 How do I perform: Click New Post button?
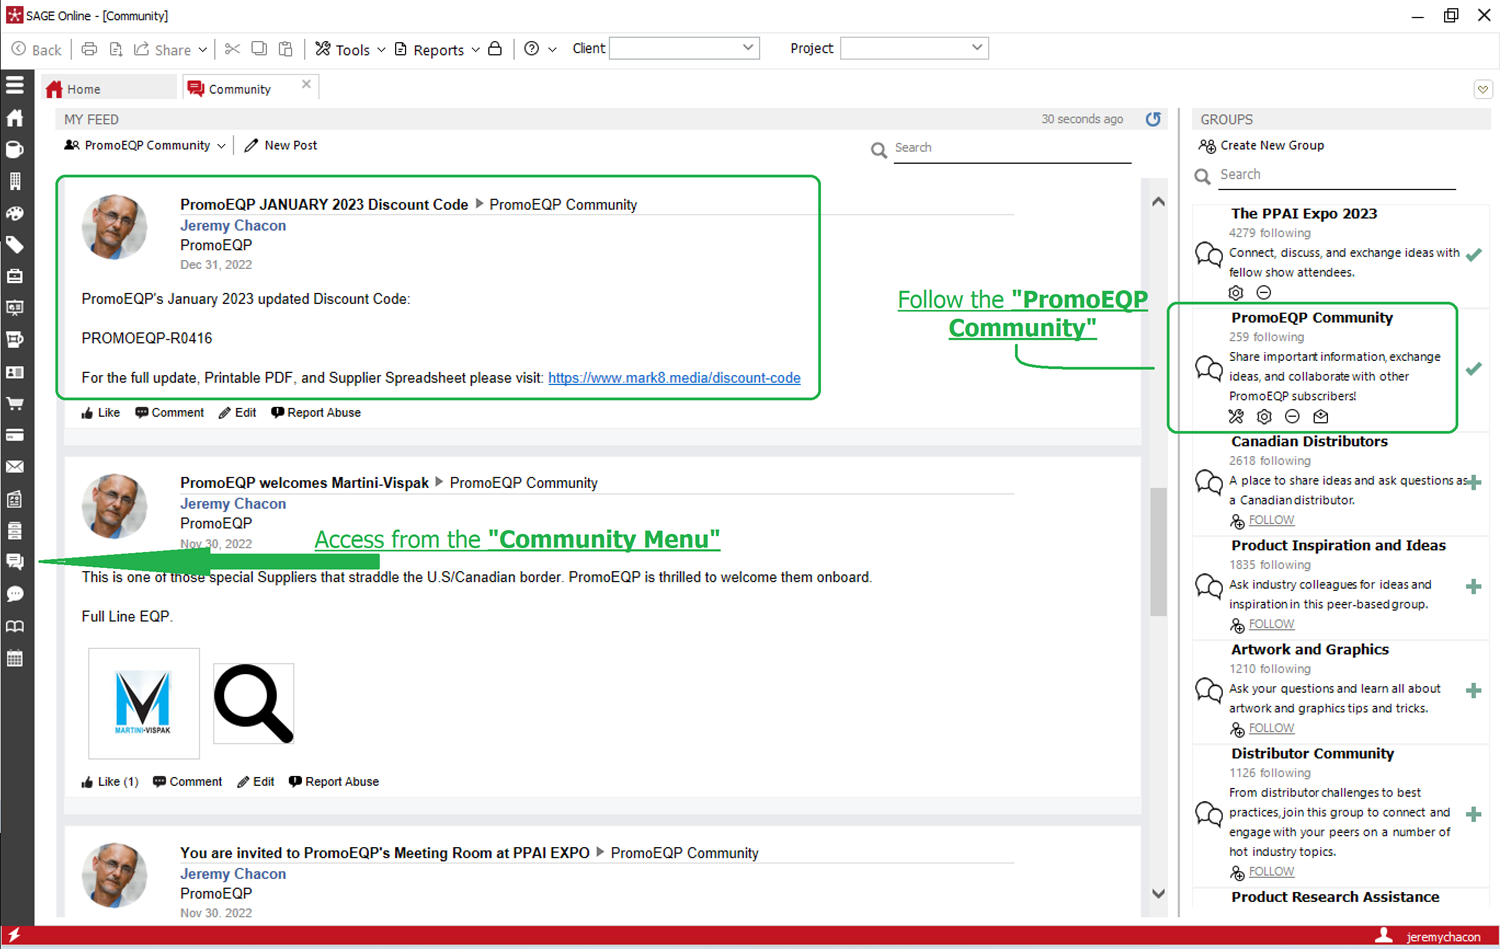tap(281, 146)
